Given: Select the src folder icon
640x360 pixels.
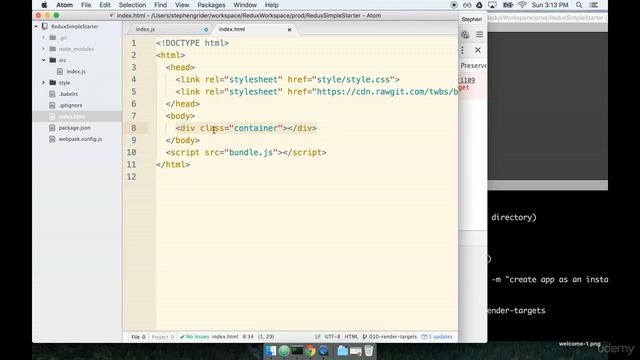Looking at the screenshot, I should (53, 60).
